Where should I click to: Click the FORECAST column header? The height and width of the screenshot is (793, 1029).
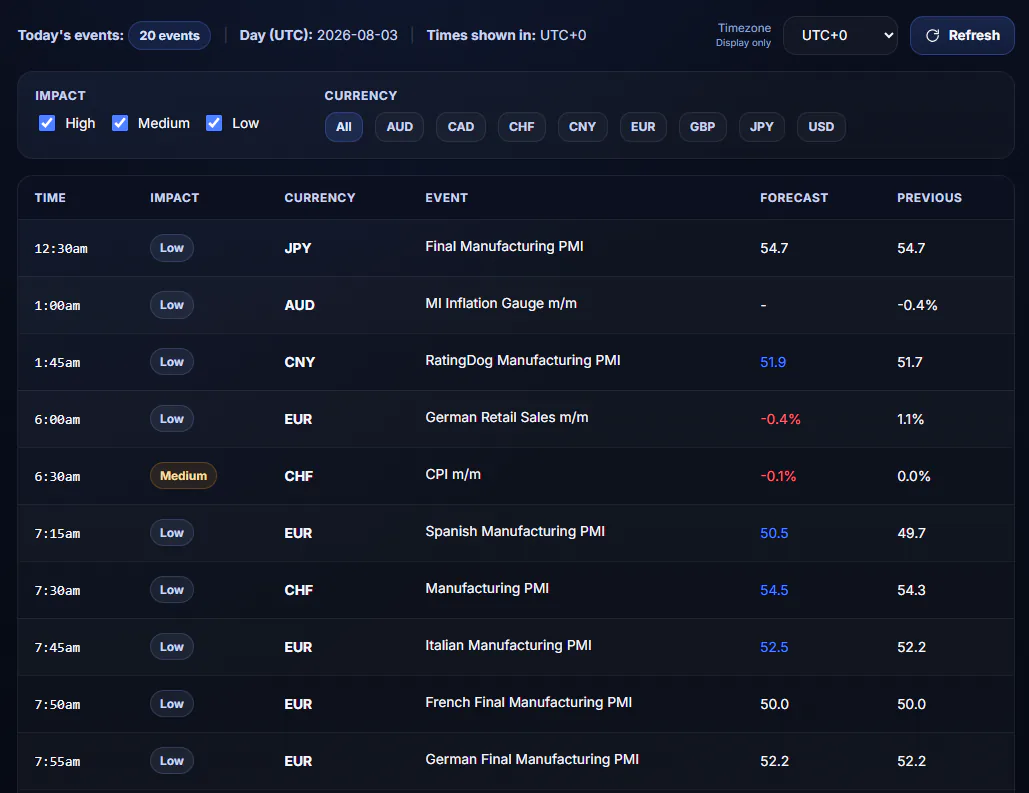tap(794, 198)
